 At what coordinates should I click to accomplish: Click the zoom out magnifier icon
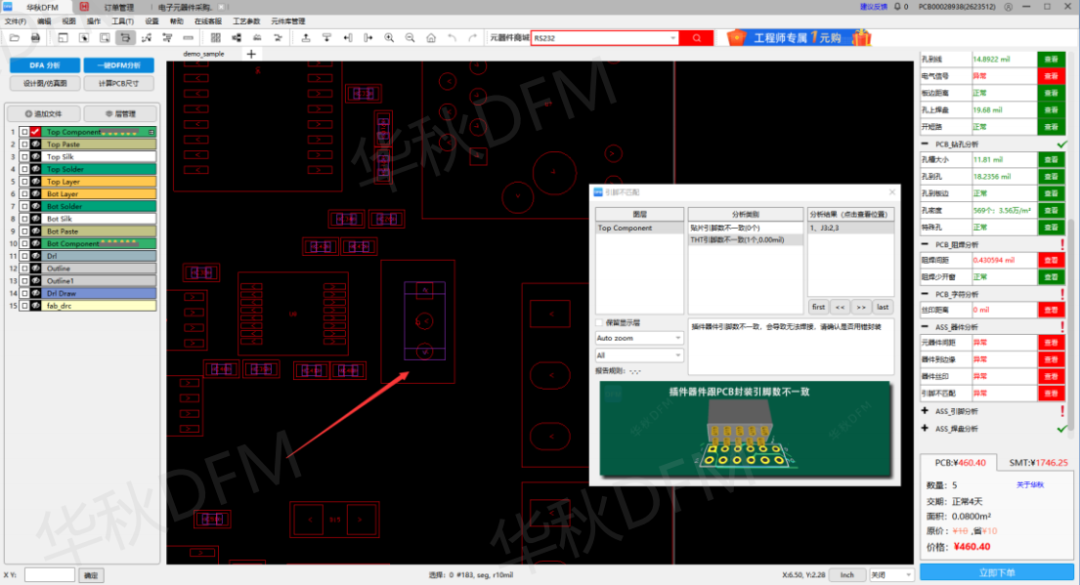pyautogui.click(x=410, y=38)
